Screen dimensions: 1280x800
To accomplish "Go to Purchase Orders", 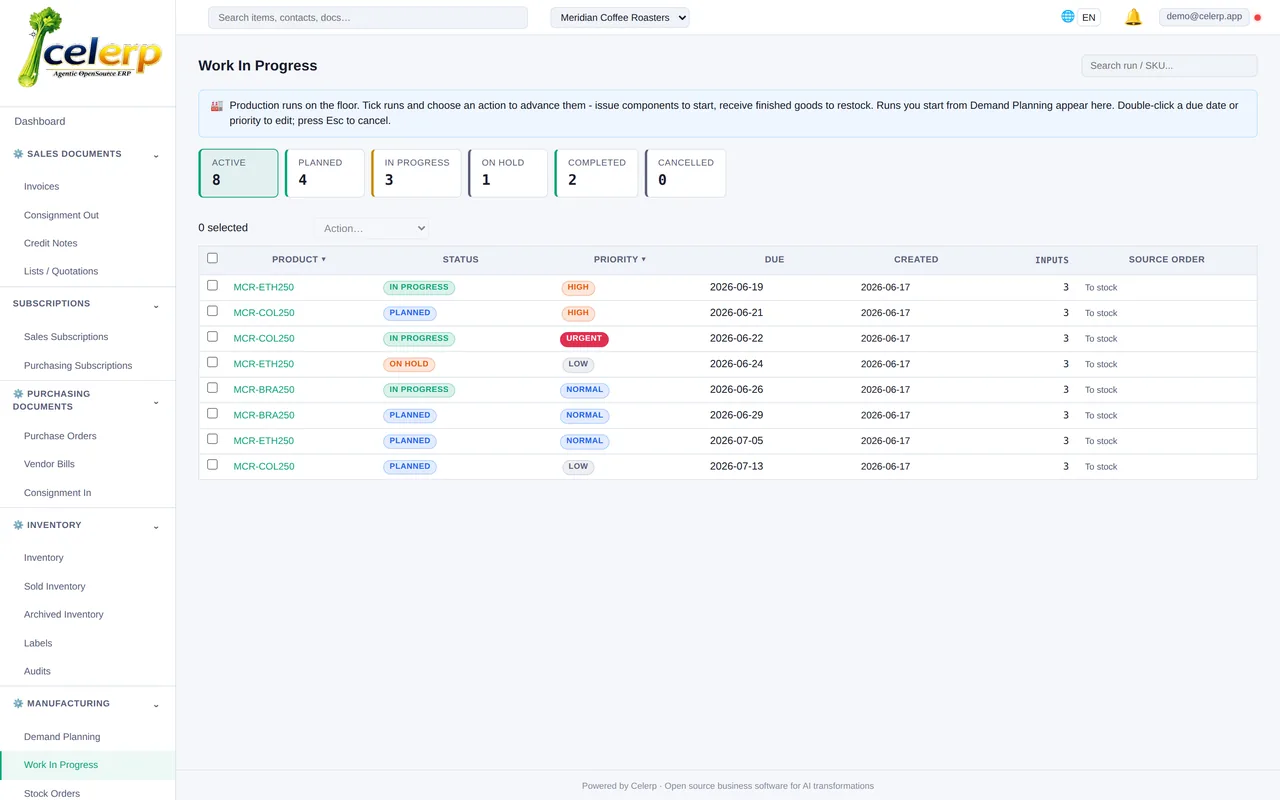I will pos(60,436).
